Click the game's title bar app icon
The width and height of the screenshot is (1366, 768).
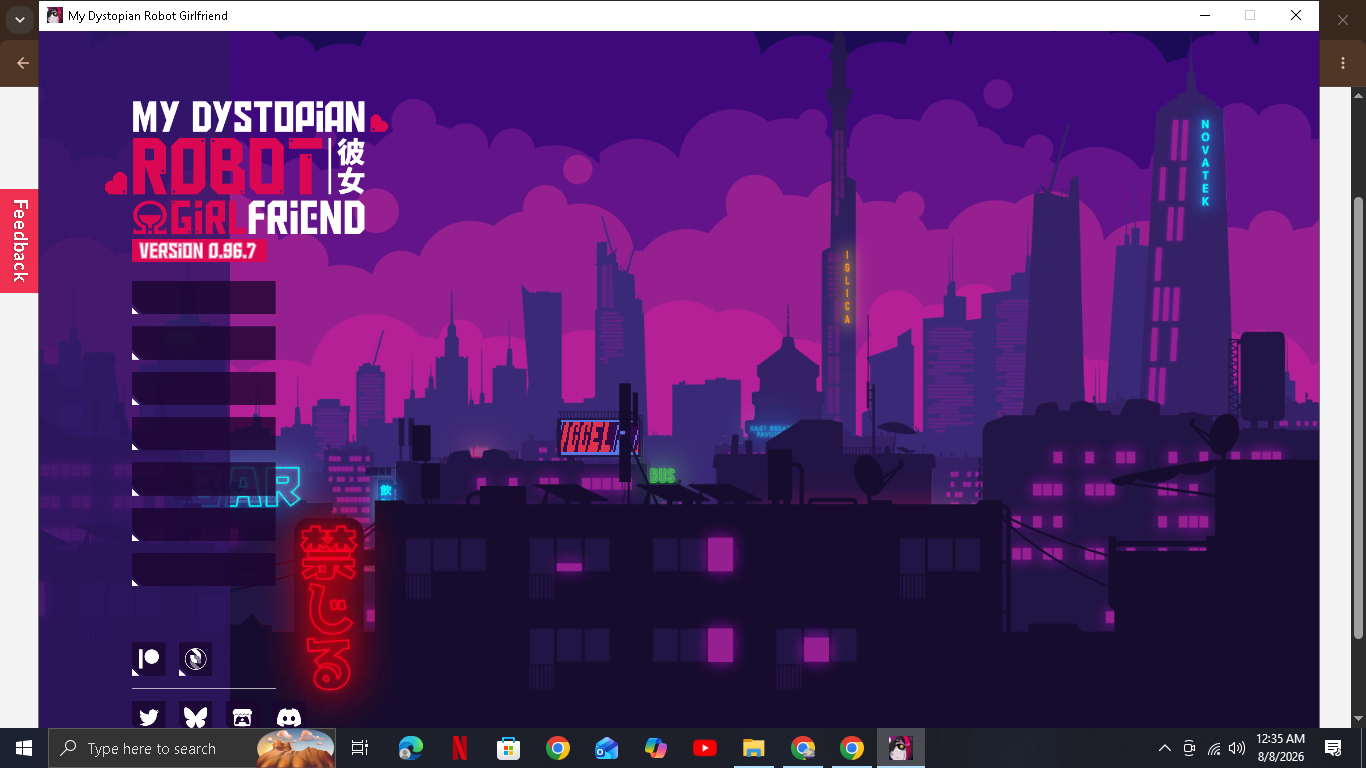(55, 15)
